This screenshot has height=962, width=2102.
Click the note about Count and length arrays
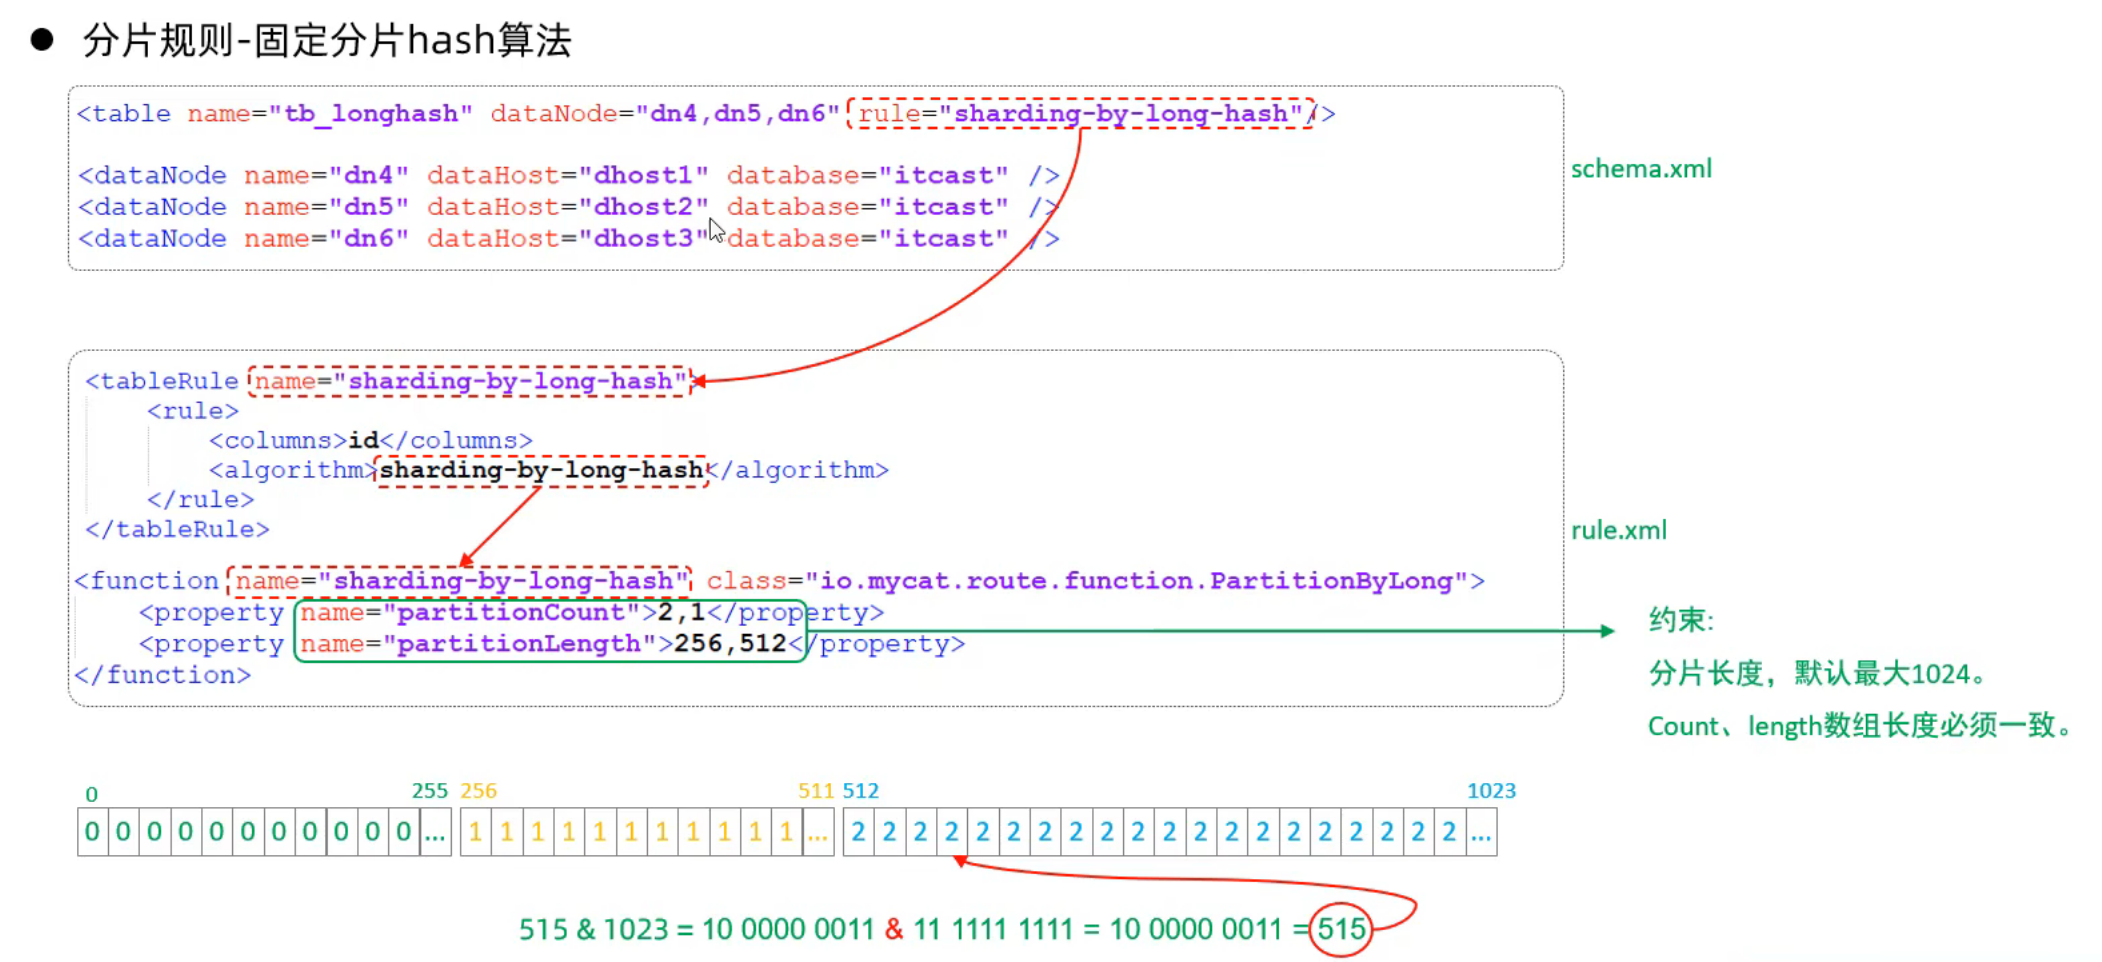tap(1862, 726)
